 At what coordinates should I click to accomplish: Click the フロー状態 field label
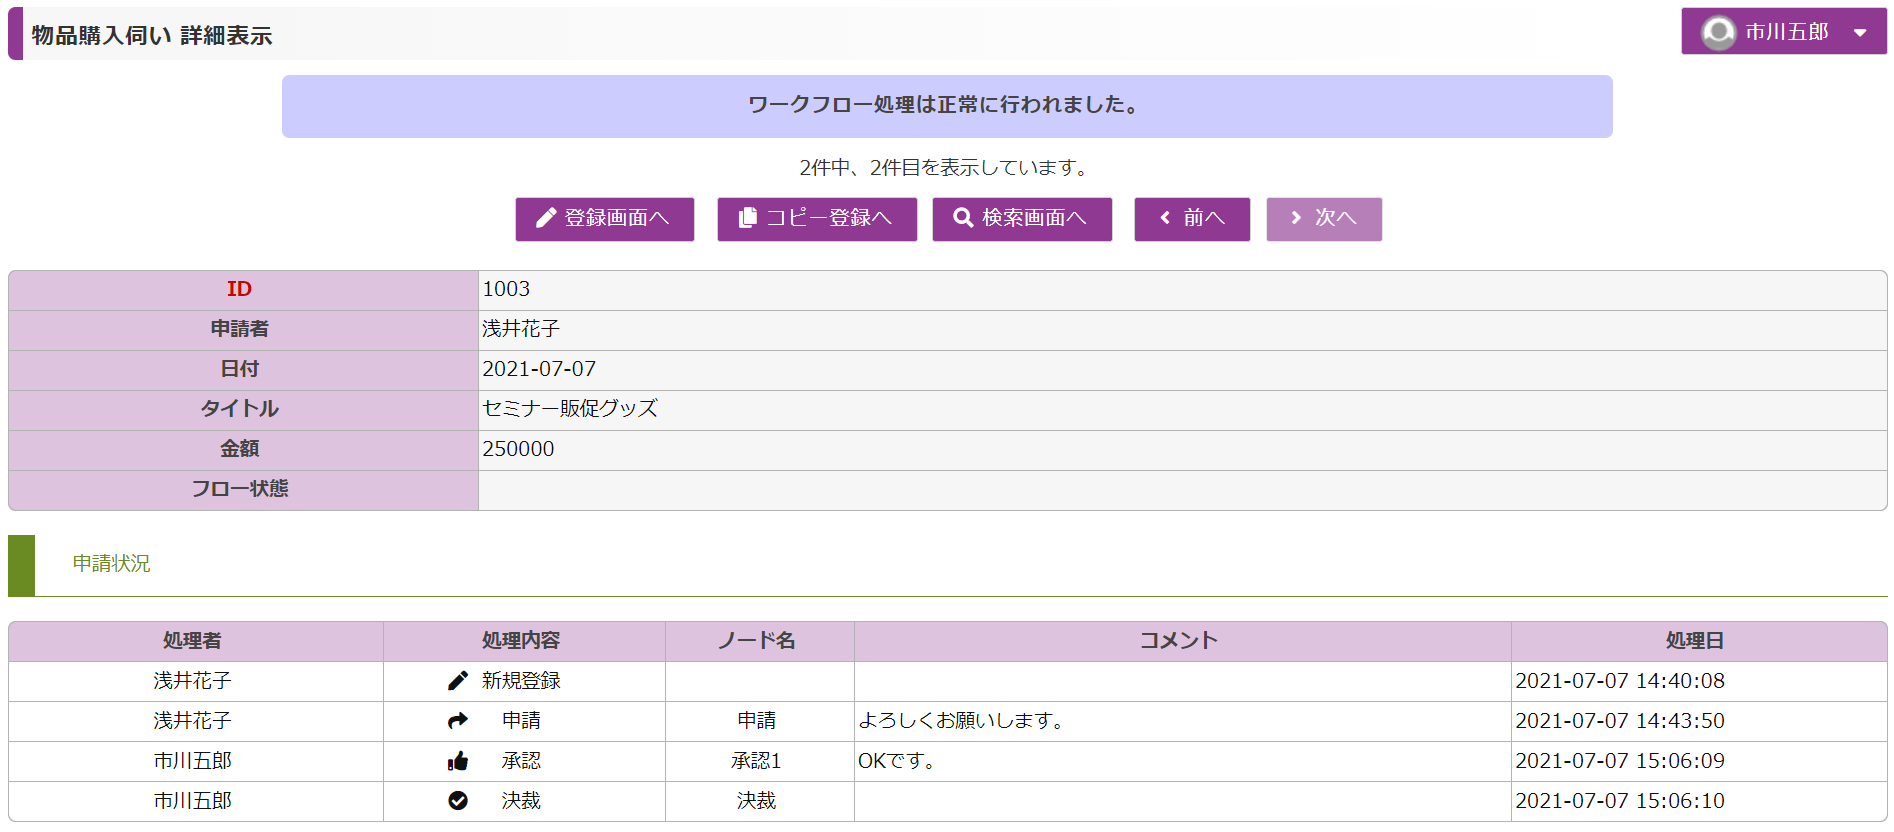(239, 489)
